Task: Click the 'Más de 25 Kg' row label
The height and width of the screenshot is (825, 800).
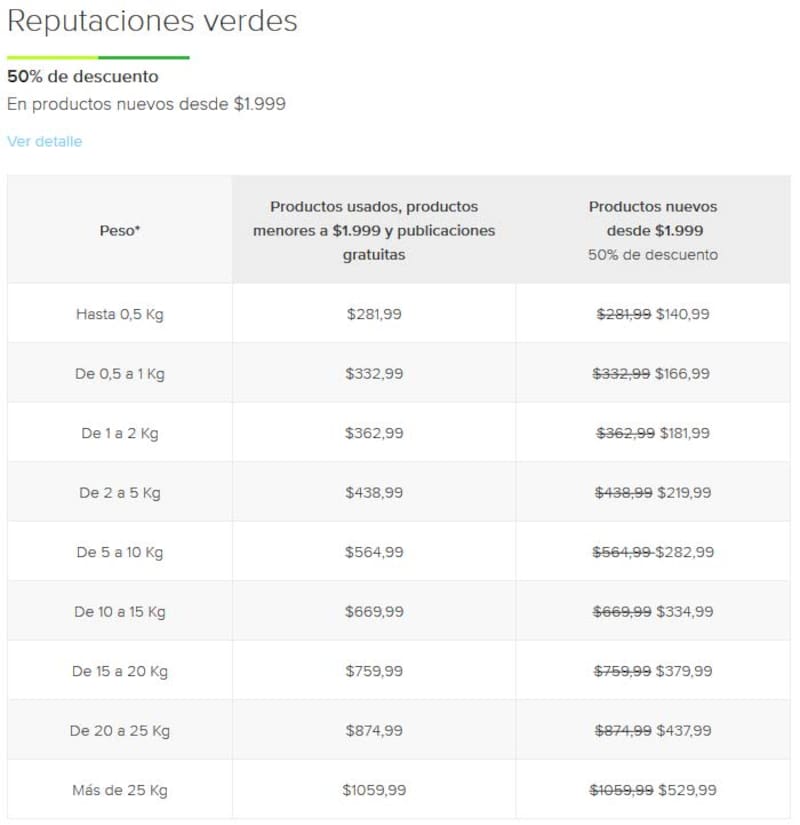Action: (120, 790)
